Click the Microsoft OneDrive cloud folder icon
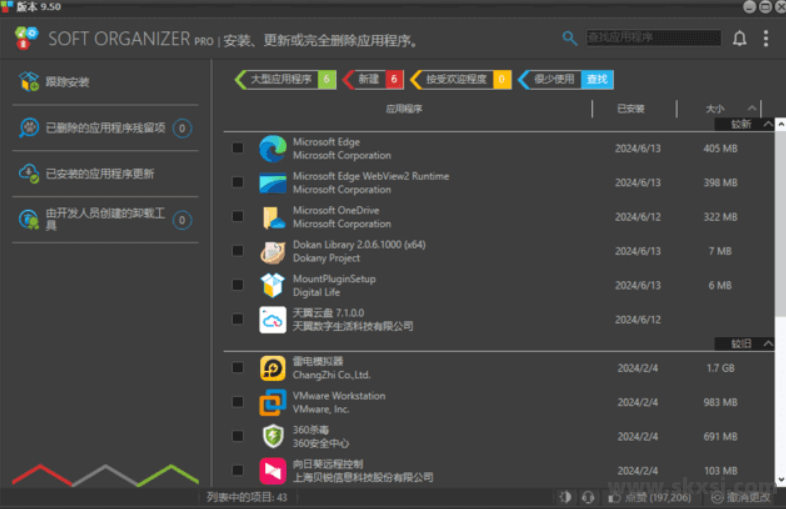Image resolution: width=786 pixels, height=509 pixels. click(273, 217)
